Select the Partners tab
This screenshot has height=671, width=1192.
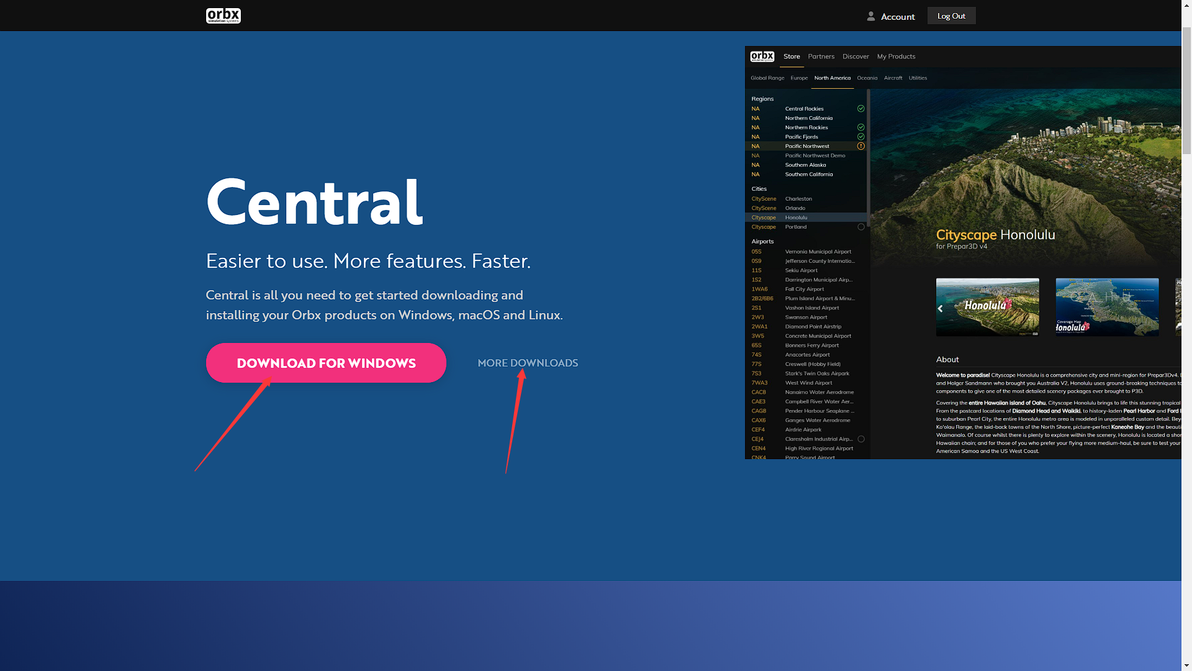tap(821, 56)
